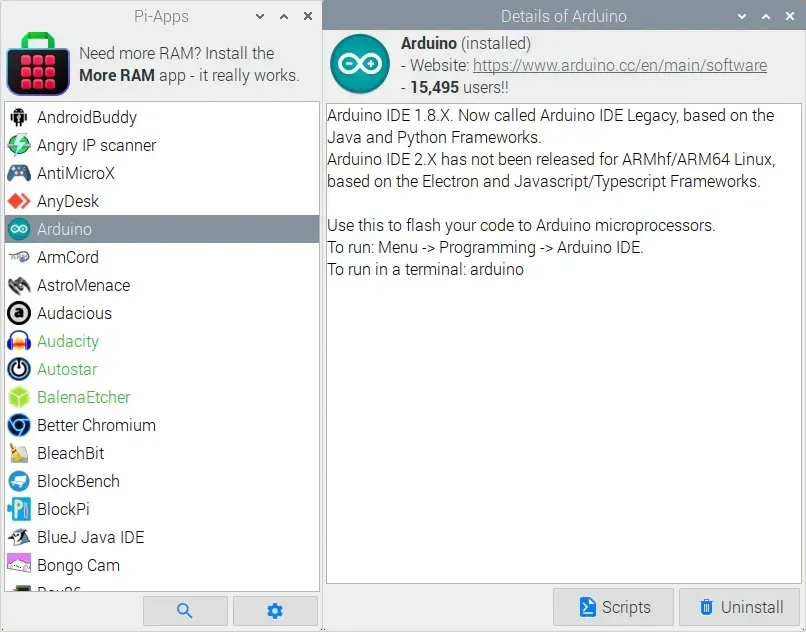
Task: Click the Pi-Apps red basket logo
Action: pyautogui.click(x=38, y=64)
